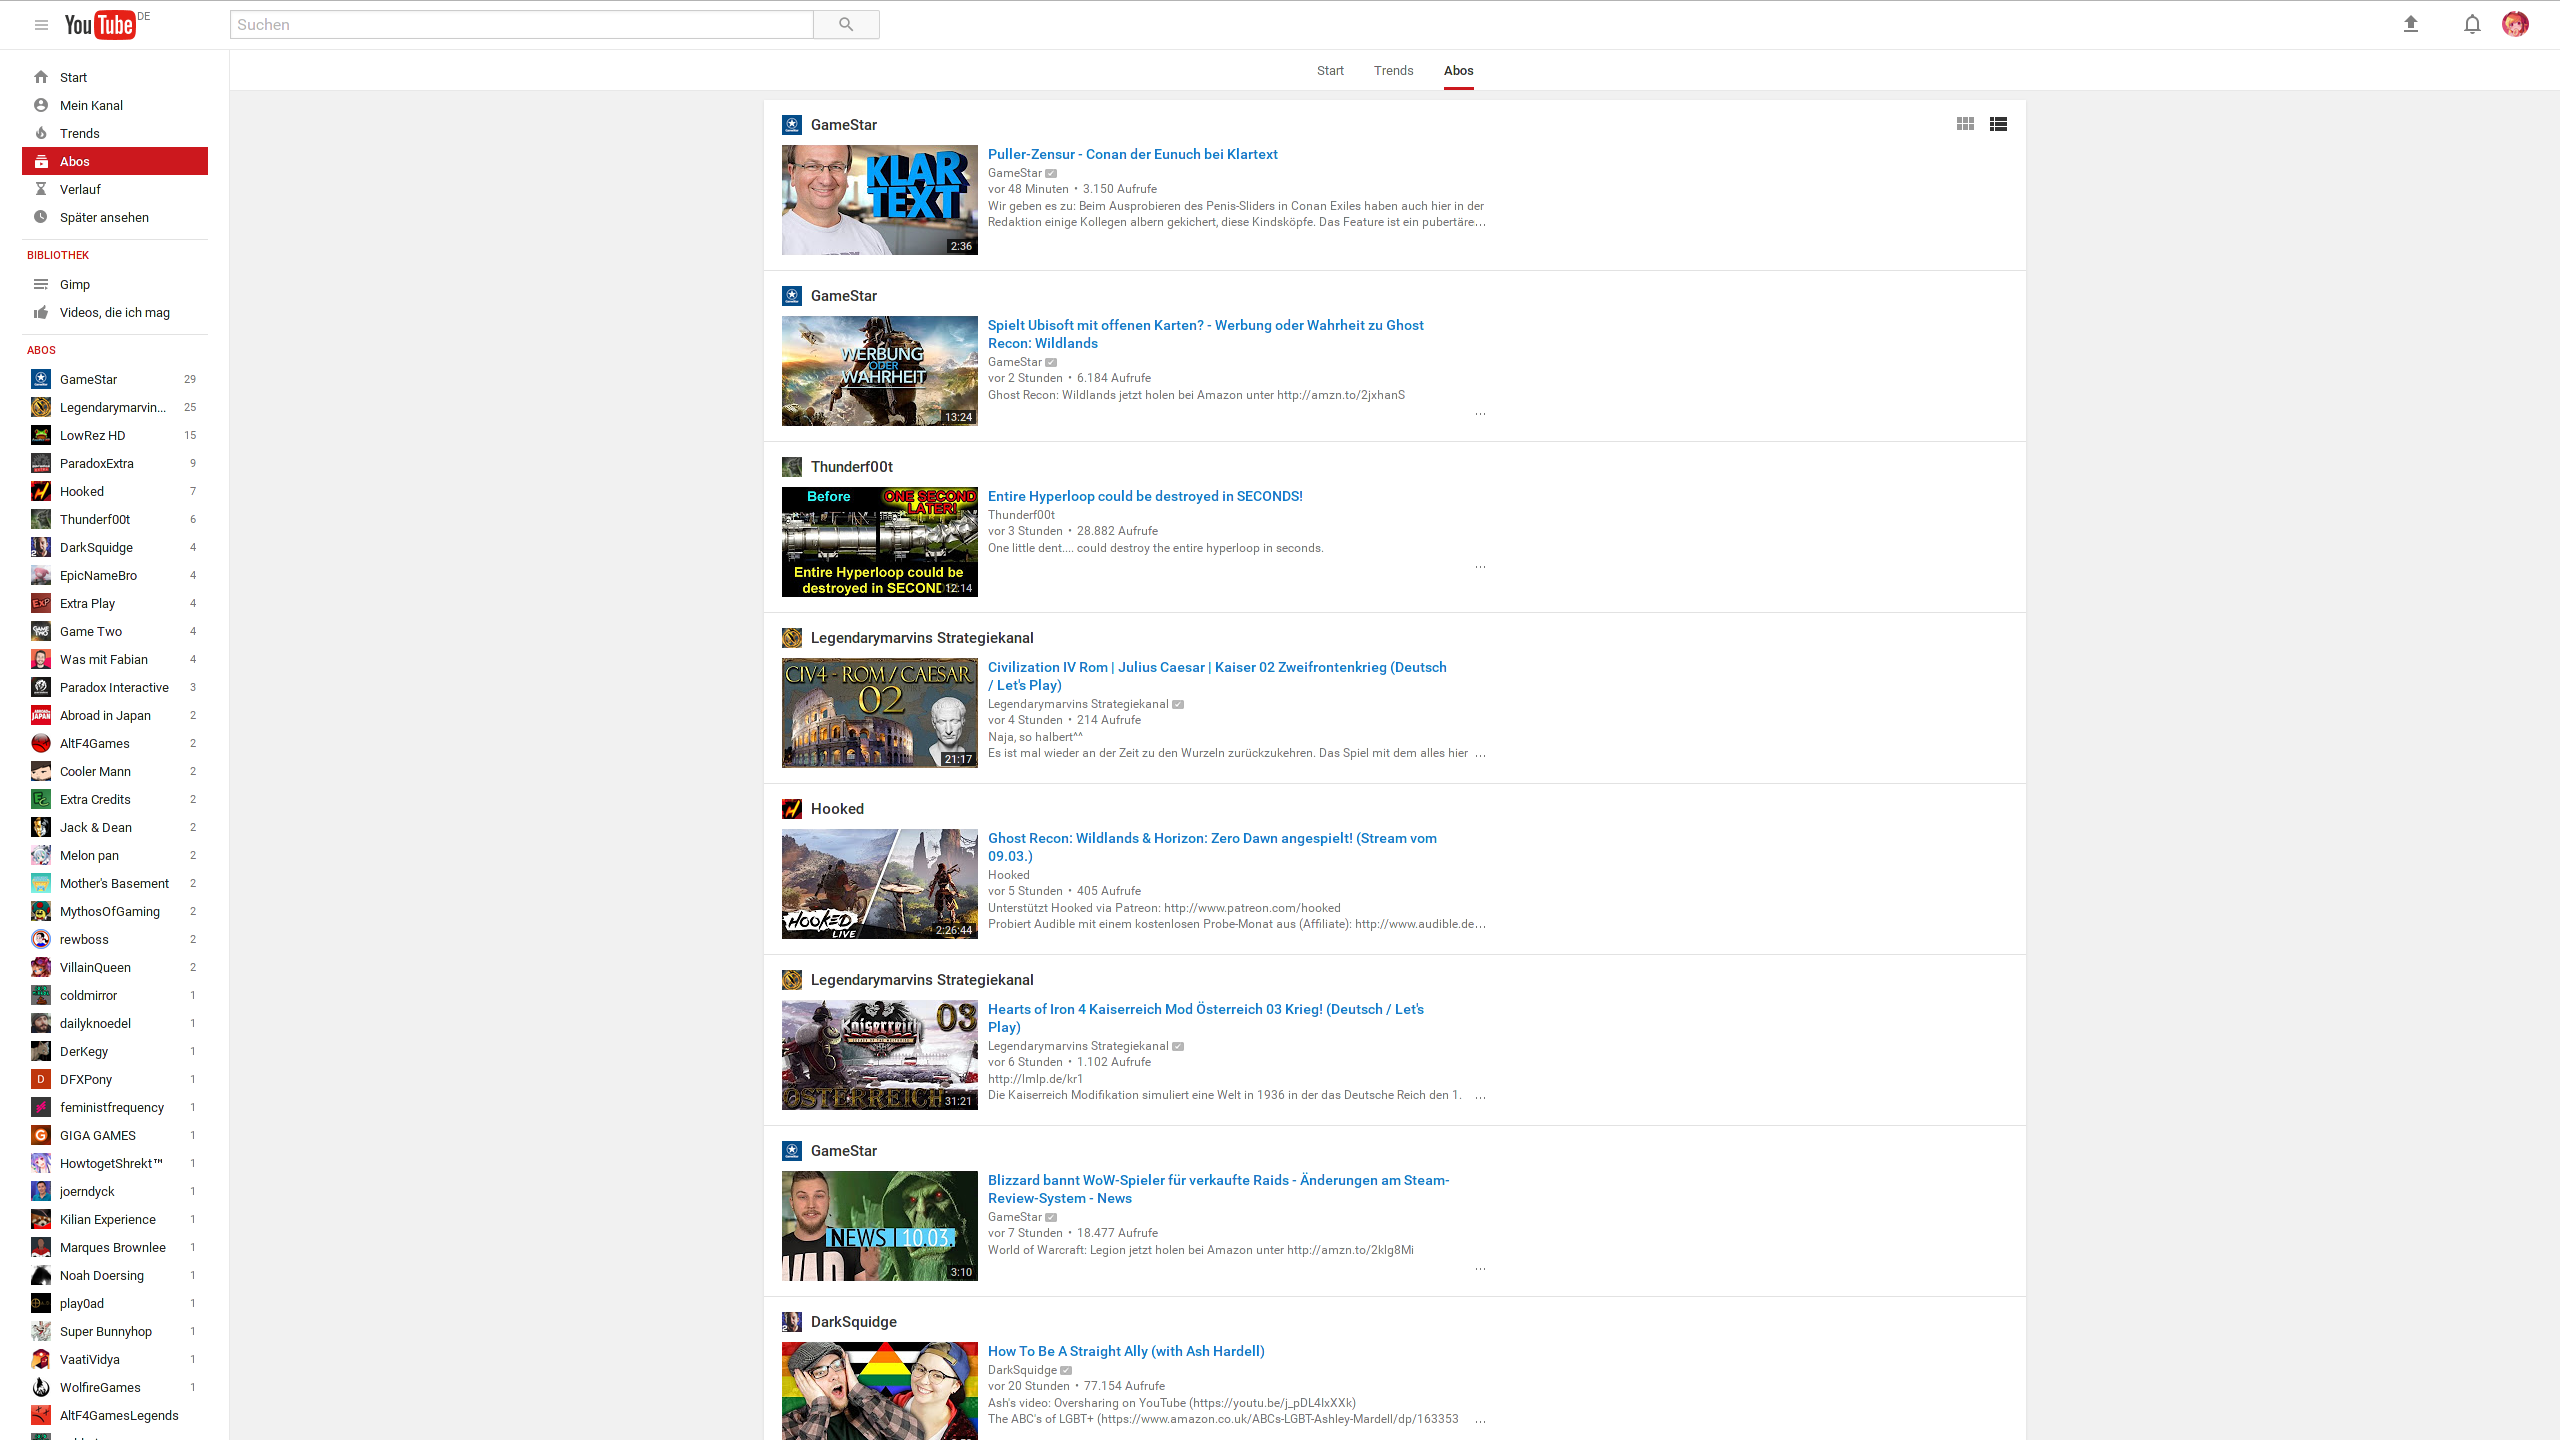Image resolution: width=2560 pixels, height=1440 pixels.
Task: Open Mother's Basement subscription
Action: coord(115,883)
